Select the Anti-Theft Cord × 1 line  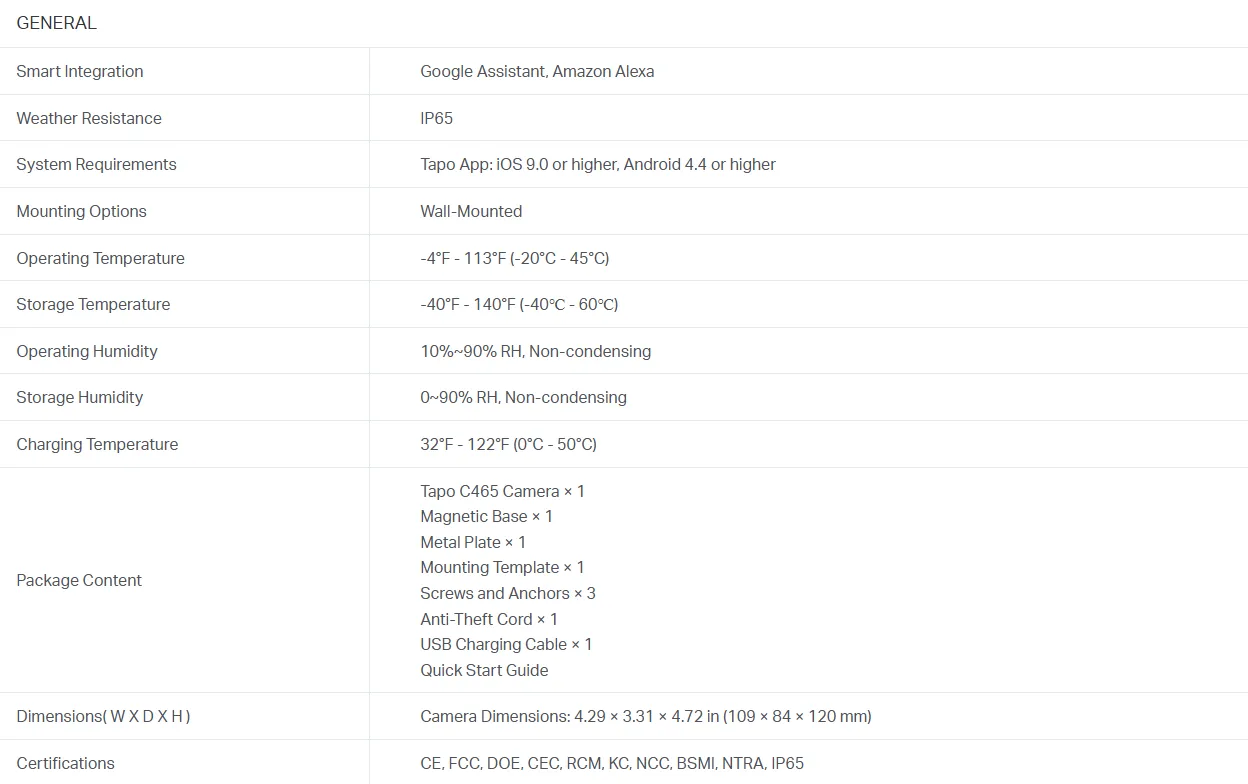[489, 619]
